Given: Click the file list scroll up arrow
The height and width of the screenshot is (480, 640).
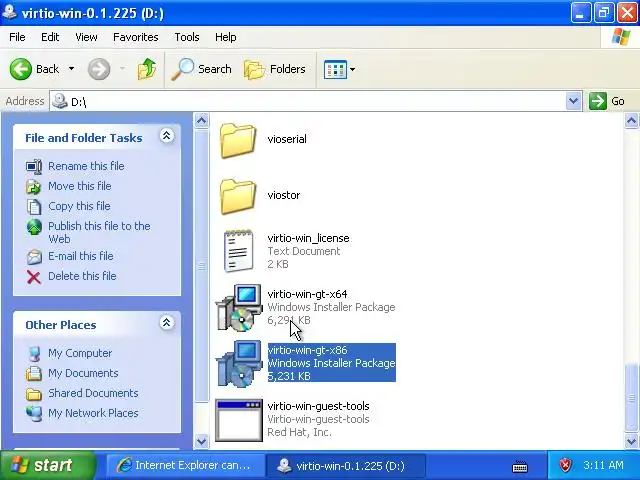Looking at the screenshot, I should [x=631, y=121].
